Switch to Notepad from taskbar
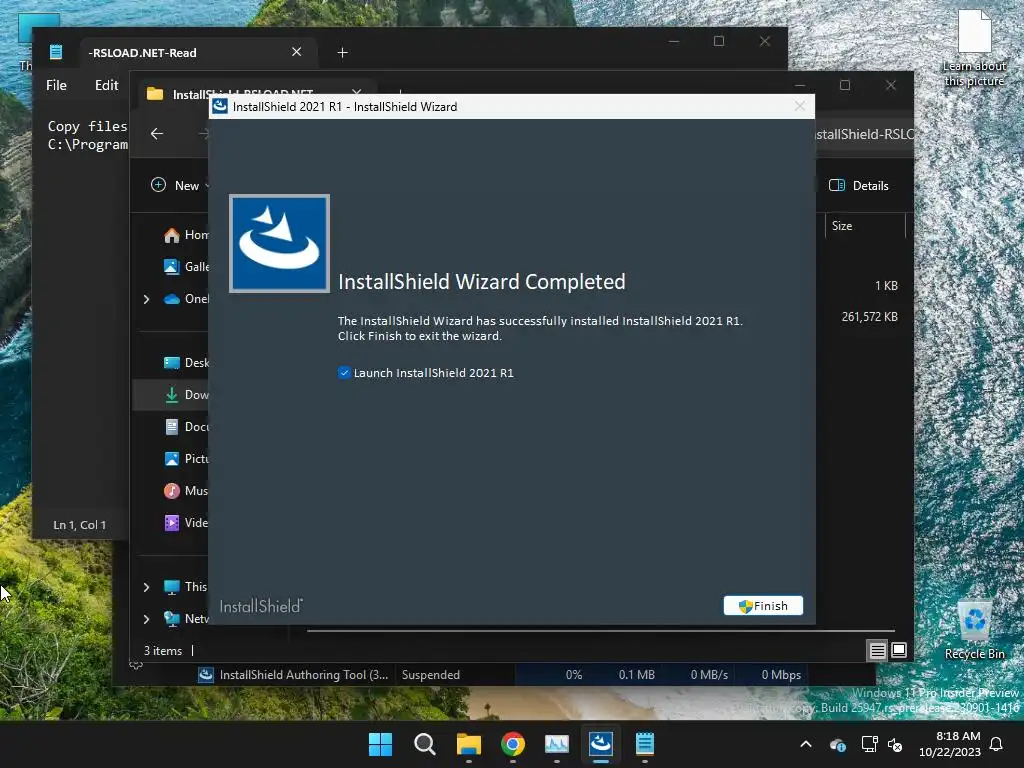 click(645, 744)
